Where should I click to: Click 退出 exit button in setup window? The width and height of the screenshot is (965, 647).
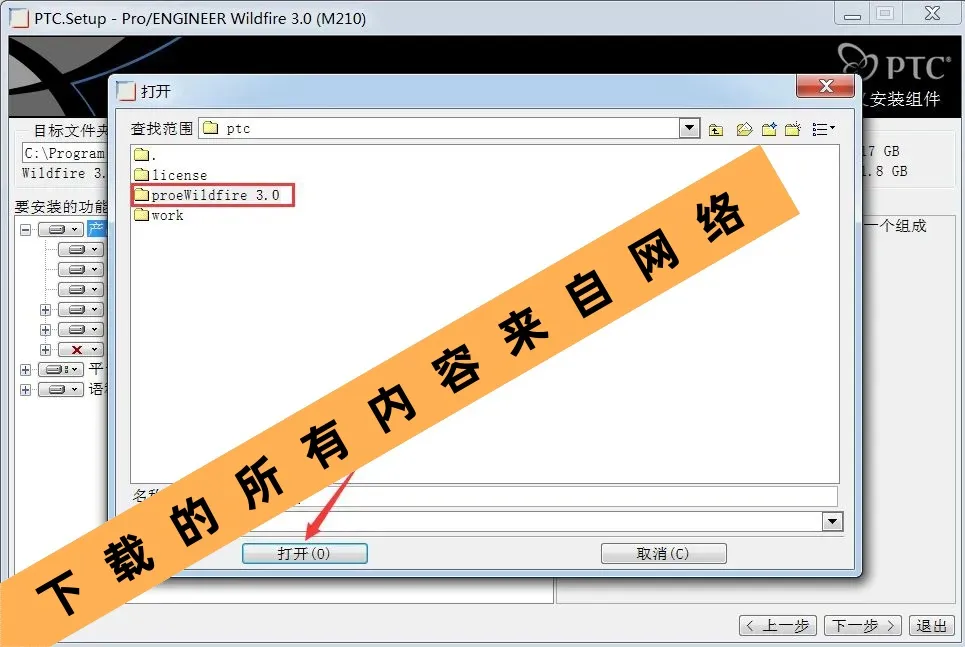tap(931, 626)
